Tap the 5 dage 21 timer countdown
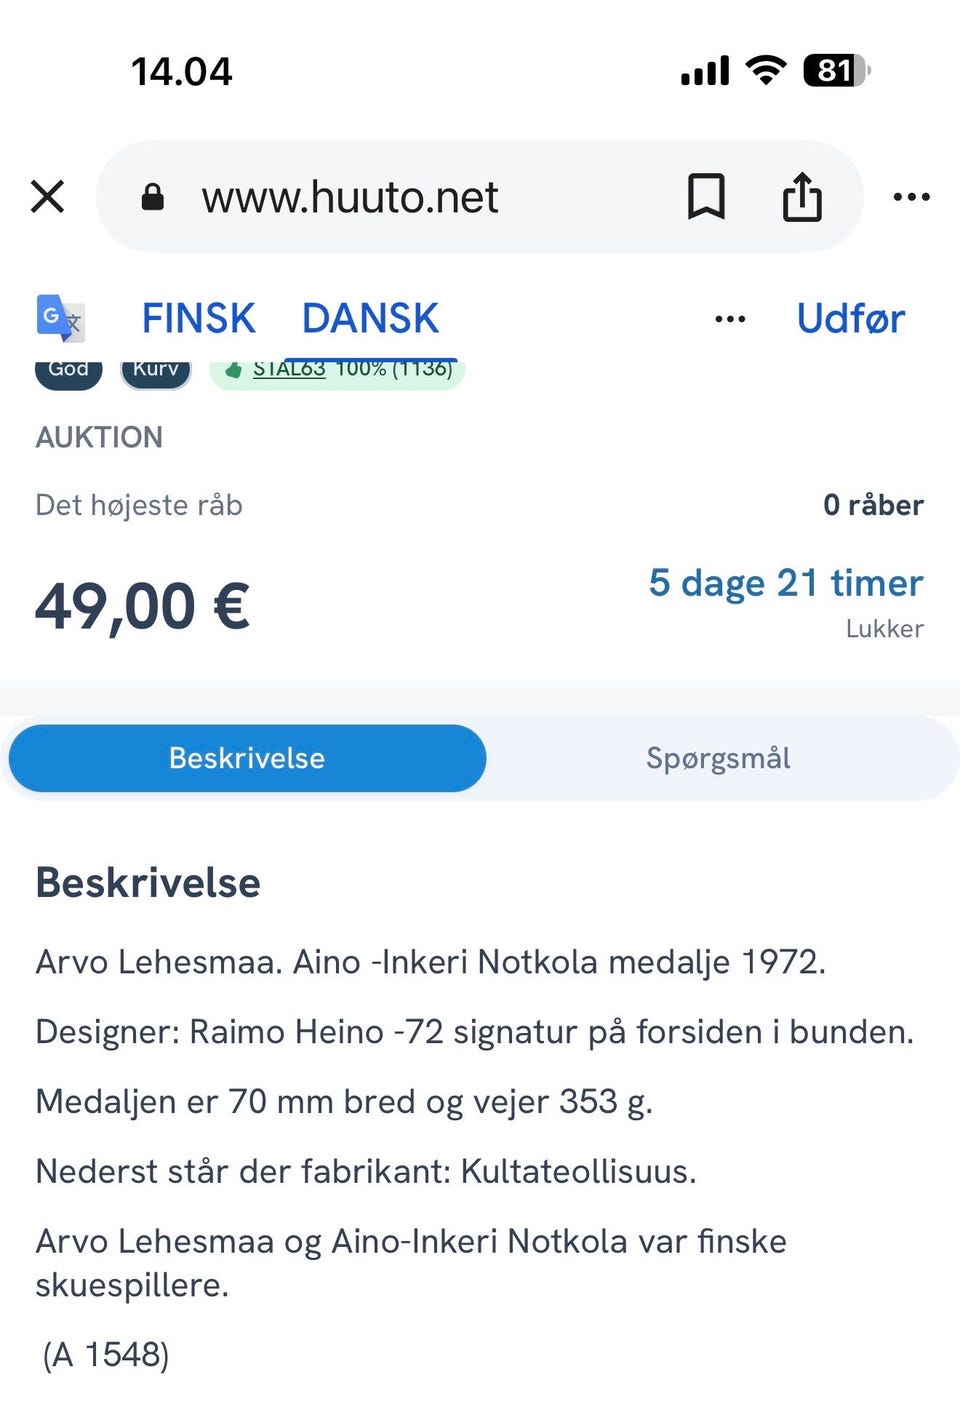The height and width of the screenshot is (1412, 960). 785,583
